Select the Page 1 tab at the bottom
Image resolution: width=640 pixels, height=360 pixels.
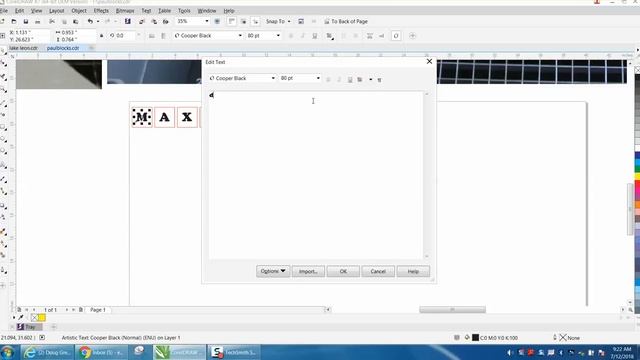tap(98, 310)
